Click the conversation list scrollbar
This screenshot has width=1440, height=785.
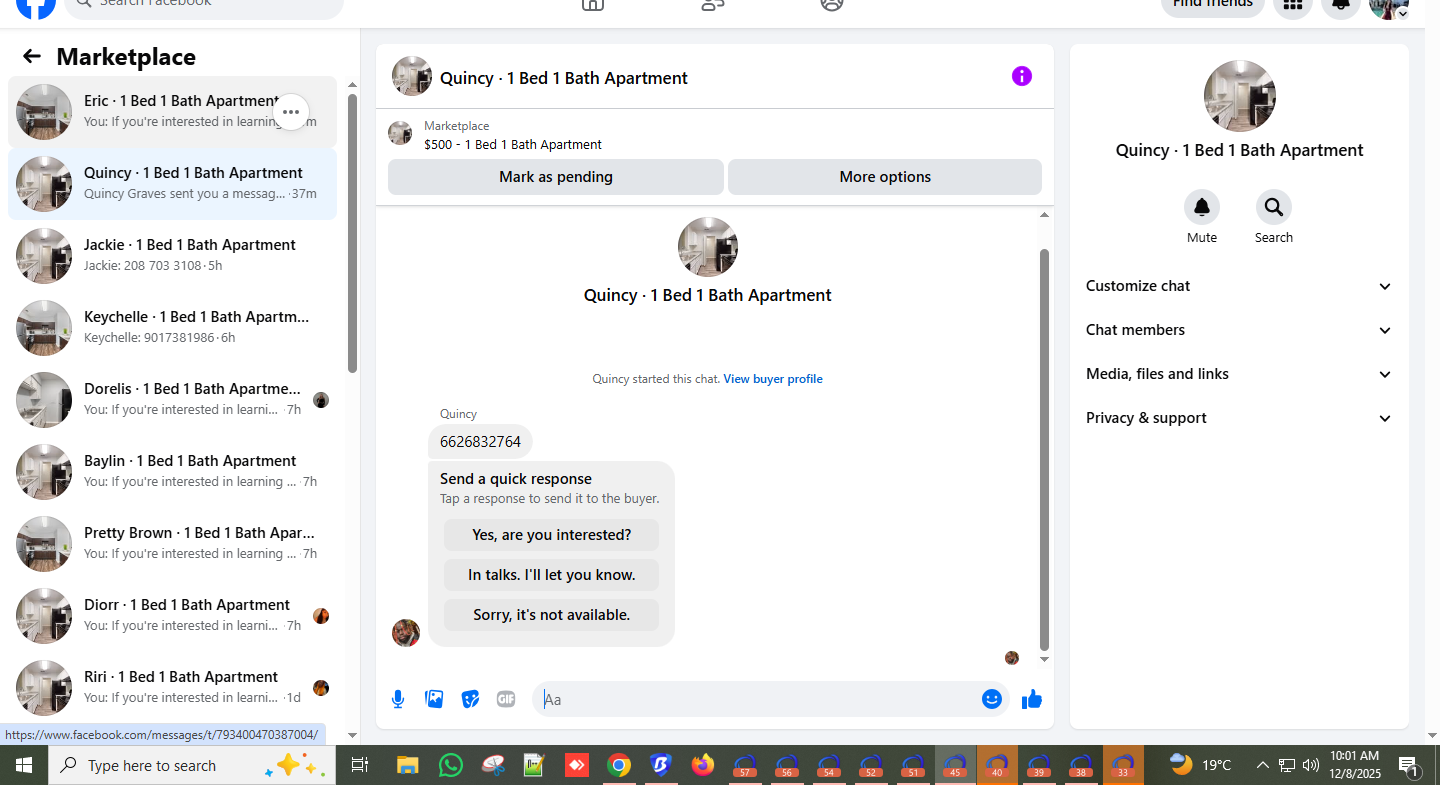coord(352,233)
